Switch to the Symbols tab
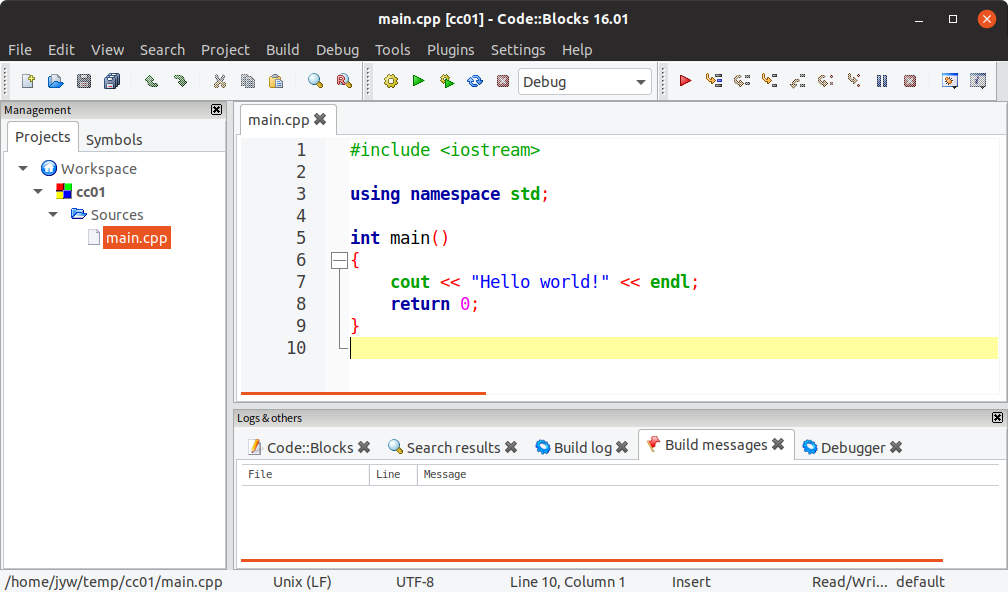Viewport: 1008px width, 592px height. (x=114, y=140)
